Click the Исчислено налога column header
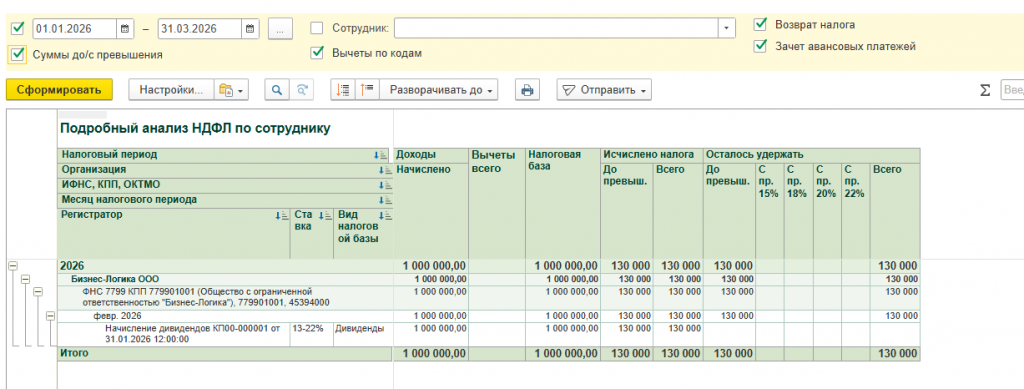The image size is (1024, 389). pos(651,155)
